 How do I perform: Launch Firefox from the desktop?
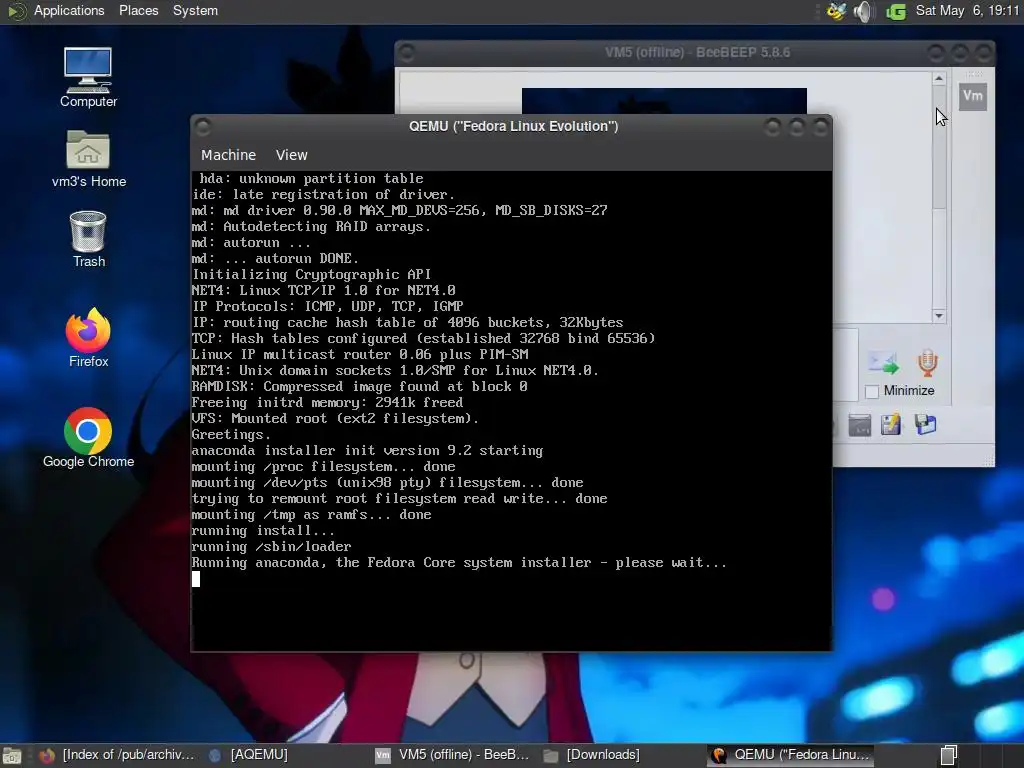[88, 338]
